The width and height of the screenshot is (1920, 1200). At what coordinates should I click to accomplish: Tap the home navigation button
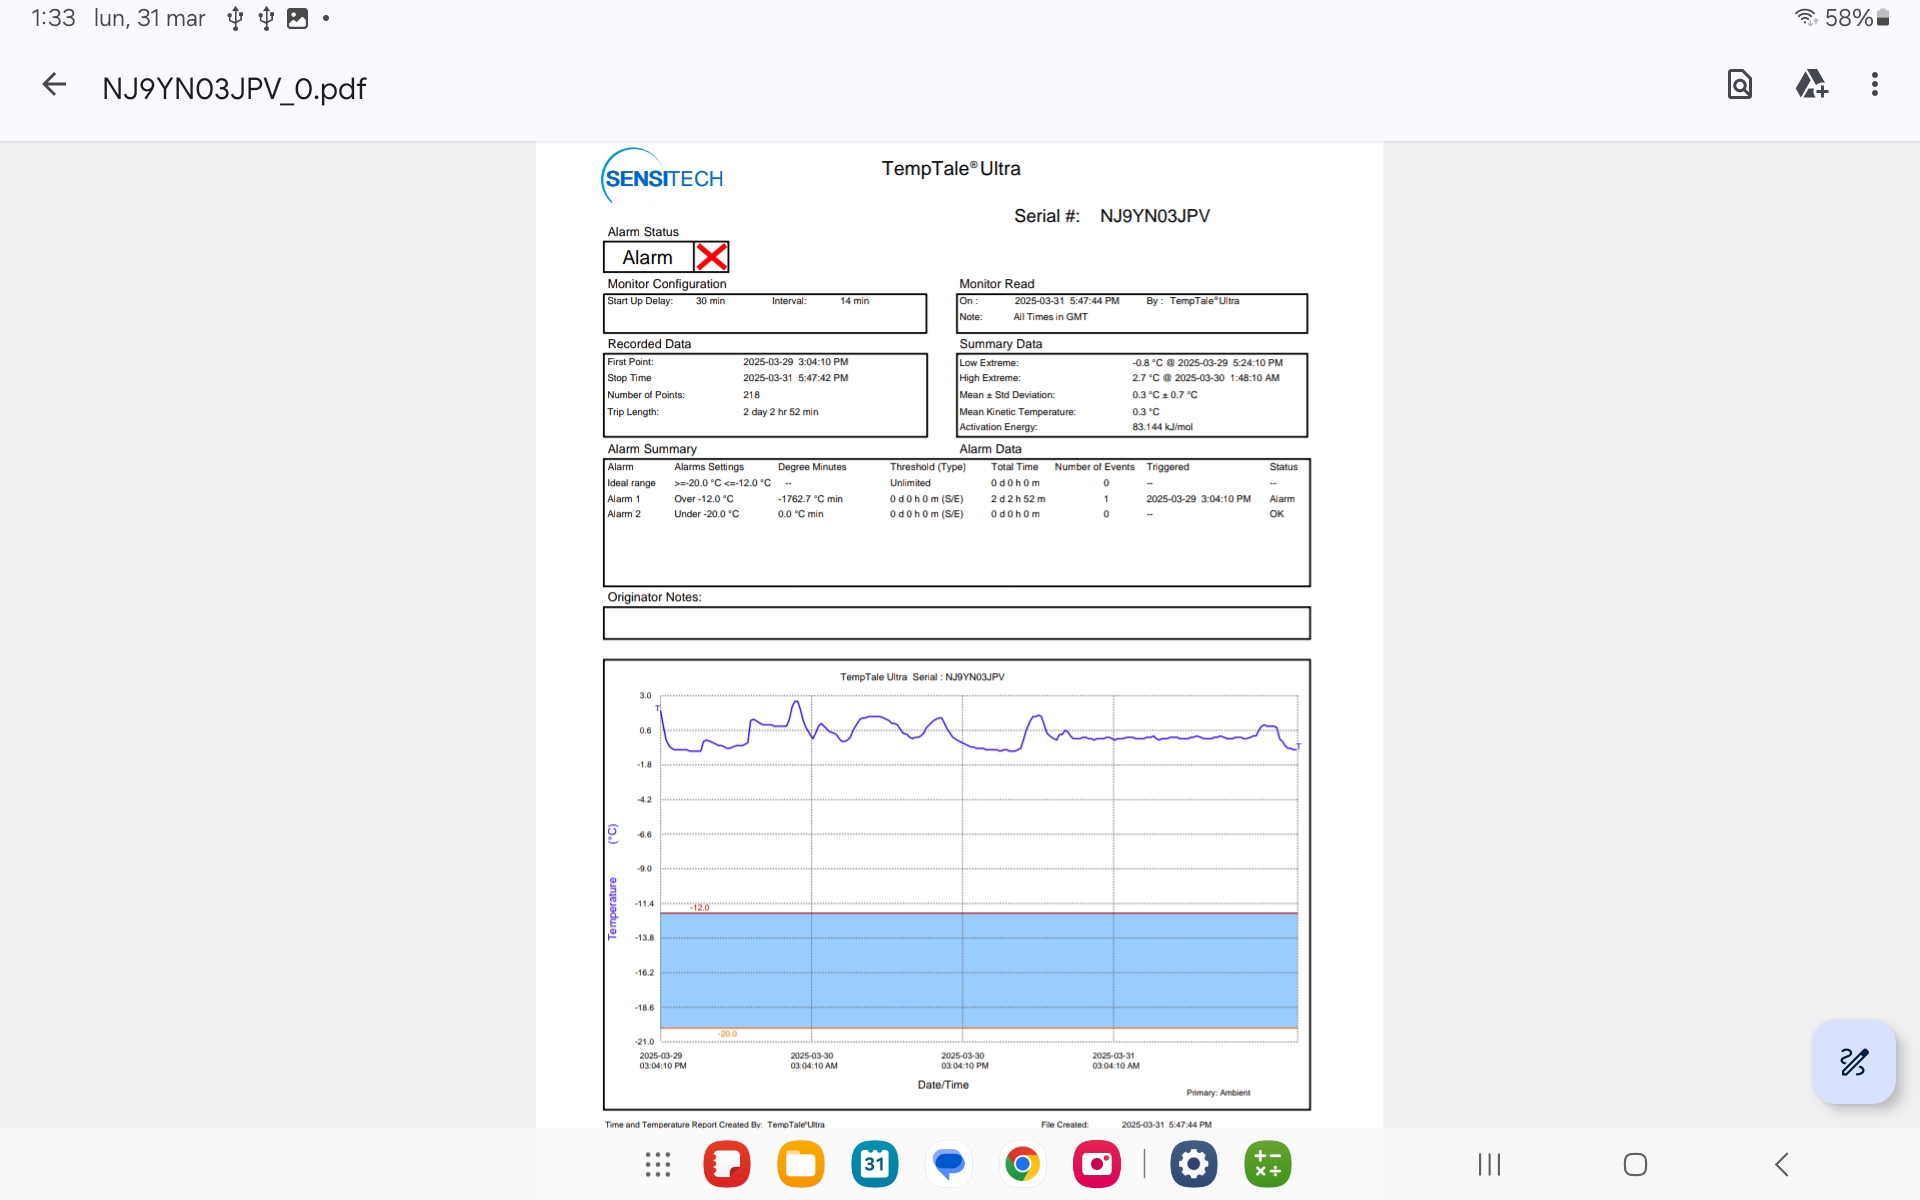point(1636,1164)
